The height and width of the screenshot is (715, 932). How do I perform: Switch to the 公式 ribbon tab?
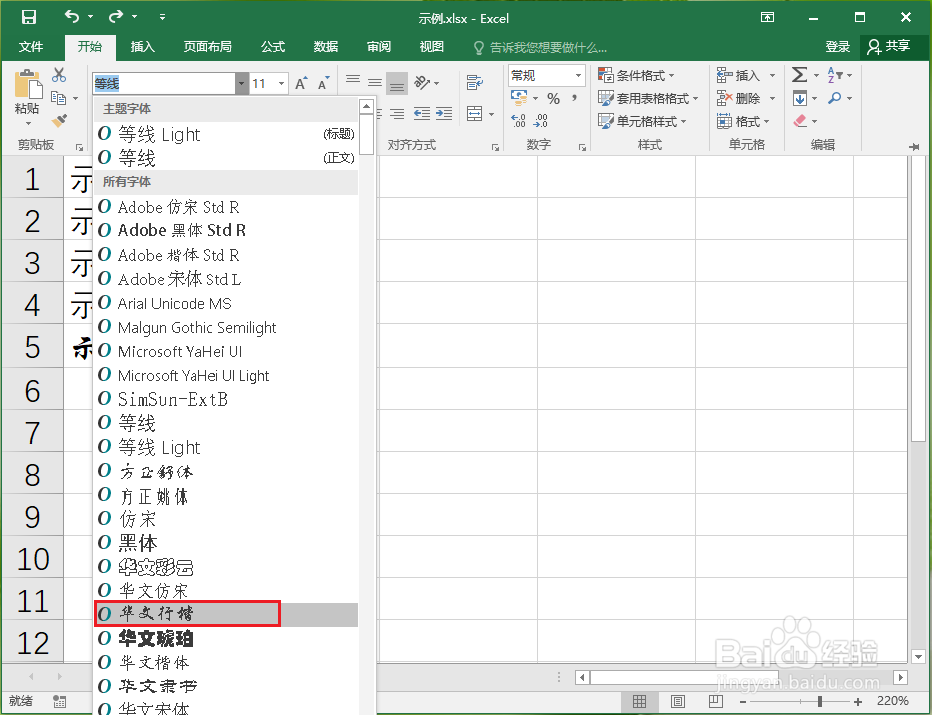273,46
